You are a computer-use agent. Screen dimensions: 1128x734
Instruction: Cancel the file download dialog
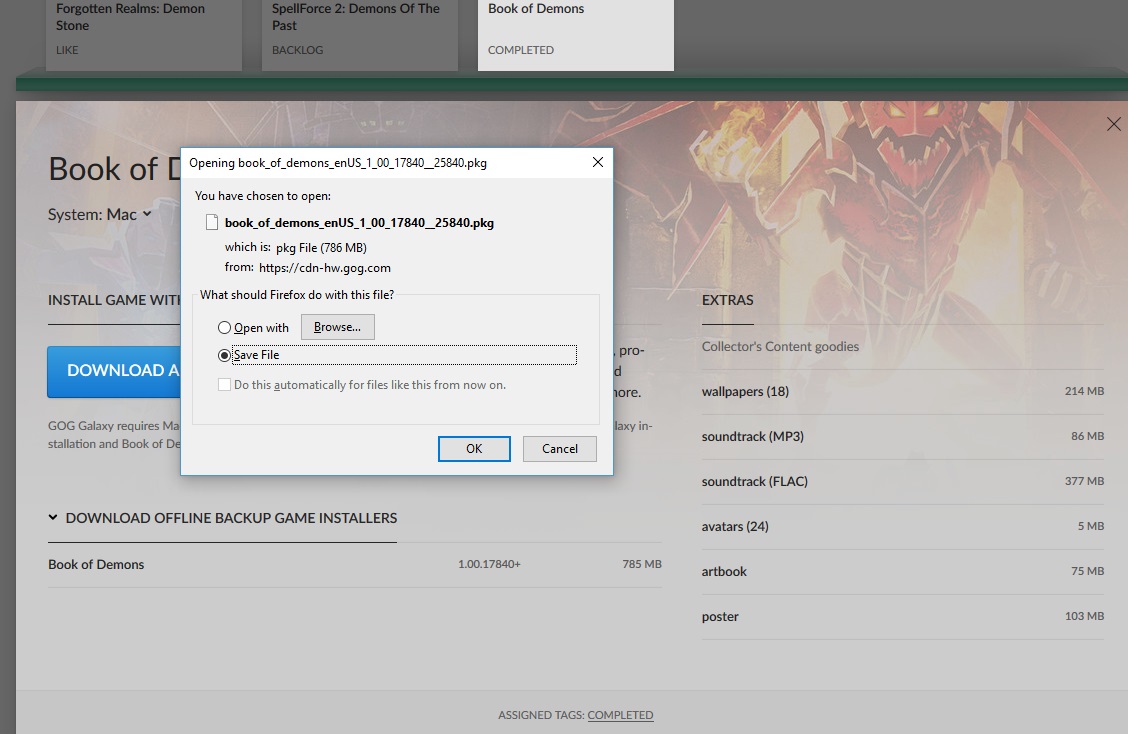click(x=560, y=449)
